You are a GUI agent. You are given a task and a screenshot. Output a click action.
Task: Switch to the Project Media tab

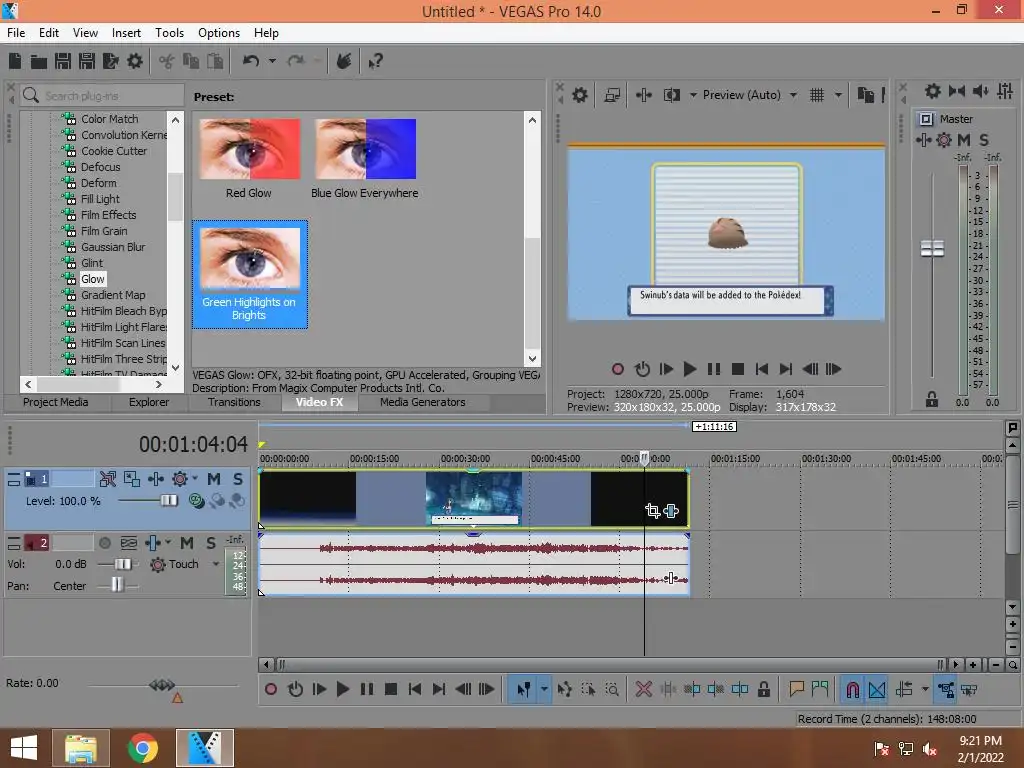click(x=56, y=402)
